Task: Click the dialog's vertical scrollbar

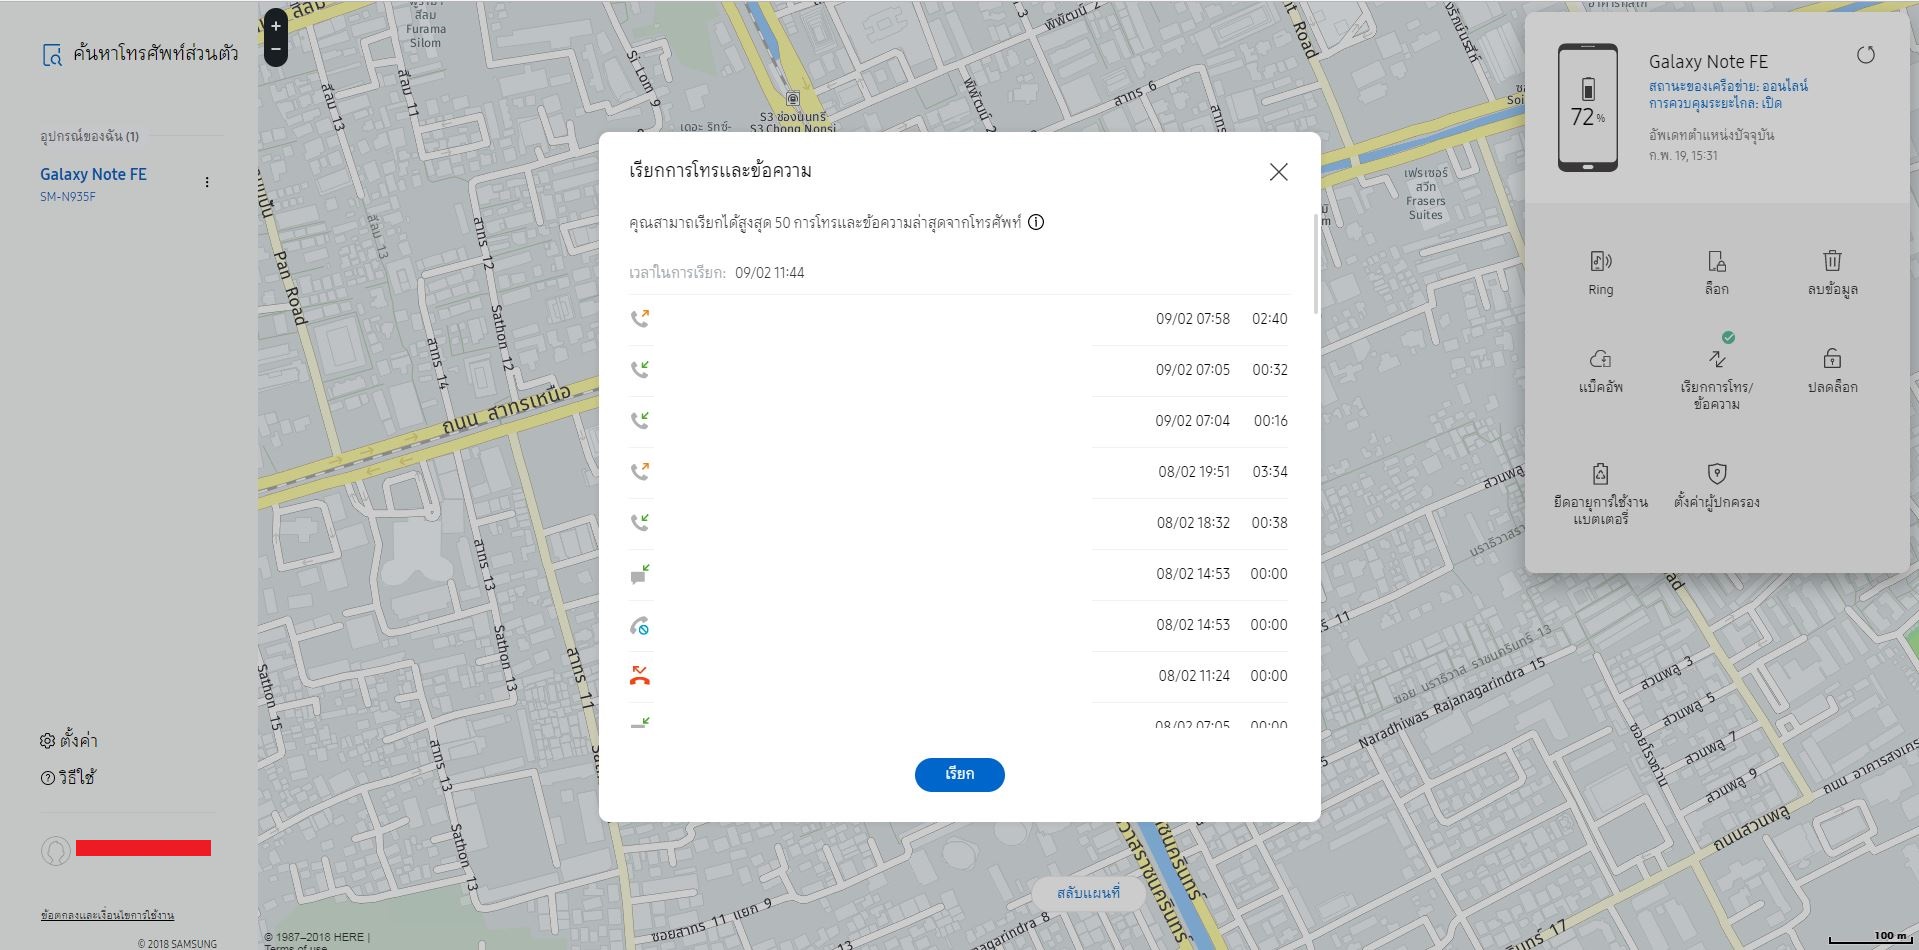Action: tap(1315, 263)
